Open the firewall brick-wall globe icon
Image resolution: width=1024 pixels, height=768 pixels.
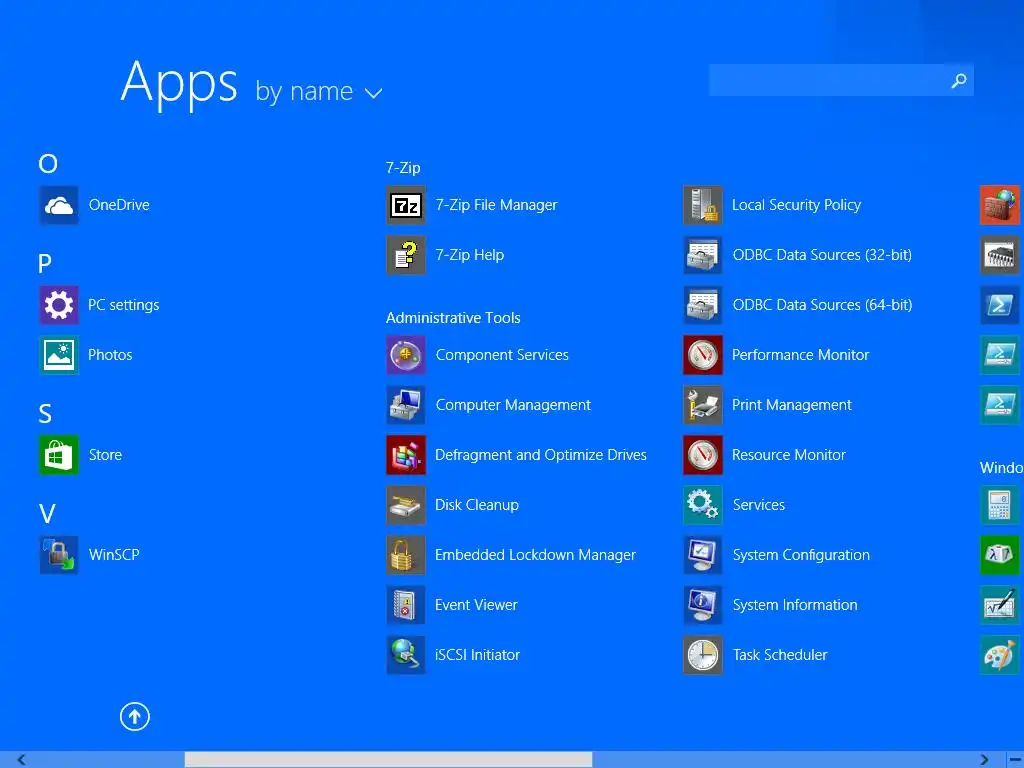tap(1000, 205)
